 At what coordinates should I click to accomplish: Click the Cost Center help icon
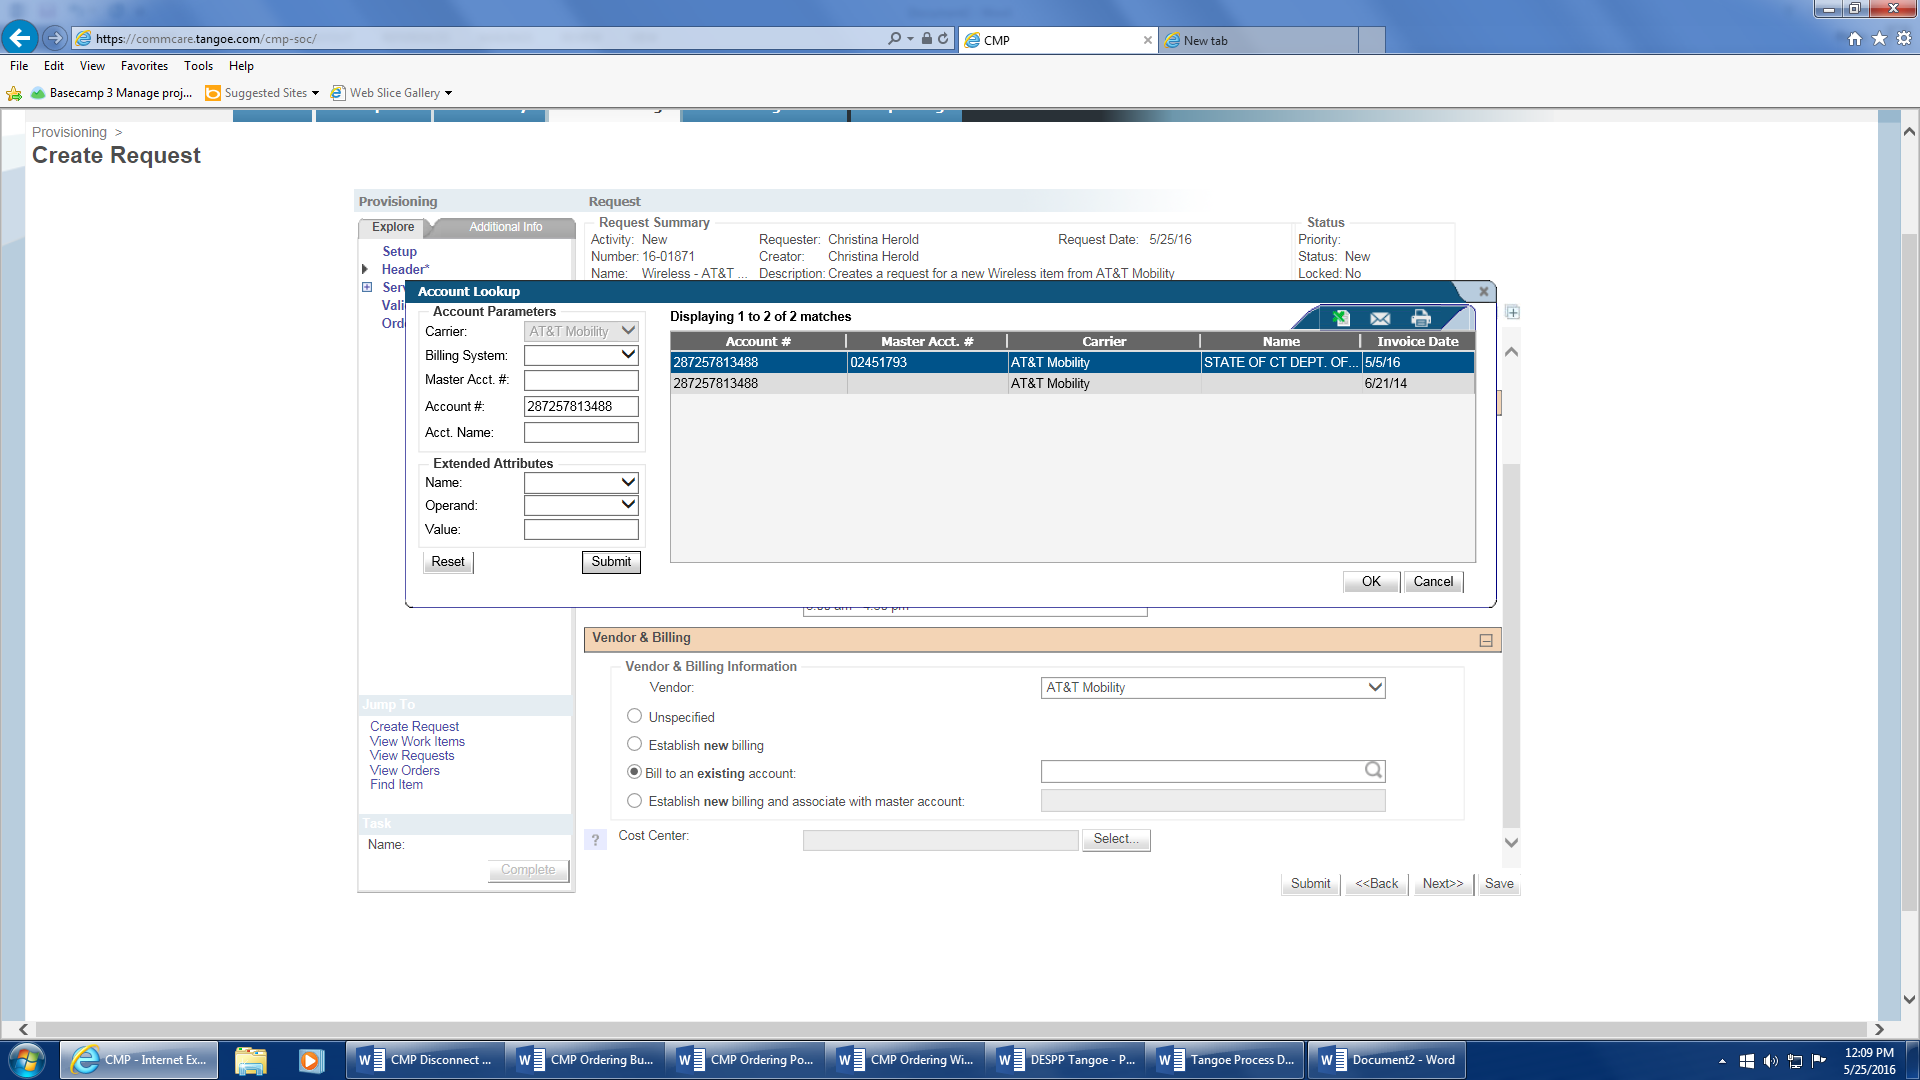(x=595, y=840)
